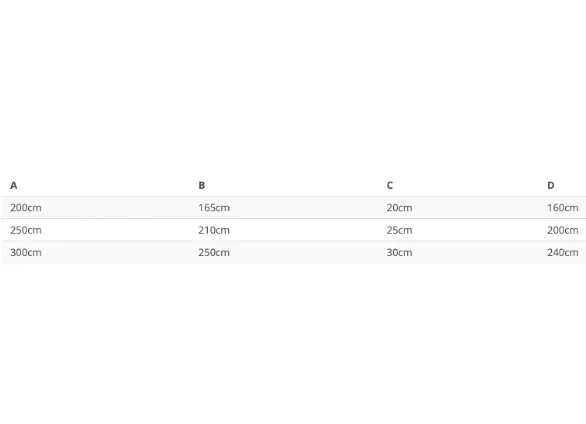Screen dimensions: 586x424
Task: Click column header C
Action: tap(390, 185)
